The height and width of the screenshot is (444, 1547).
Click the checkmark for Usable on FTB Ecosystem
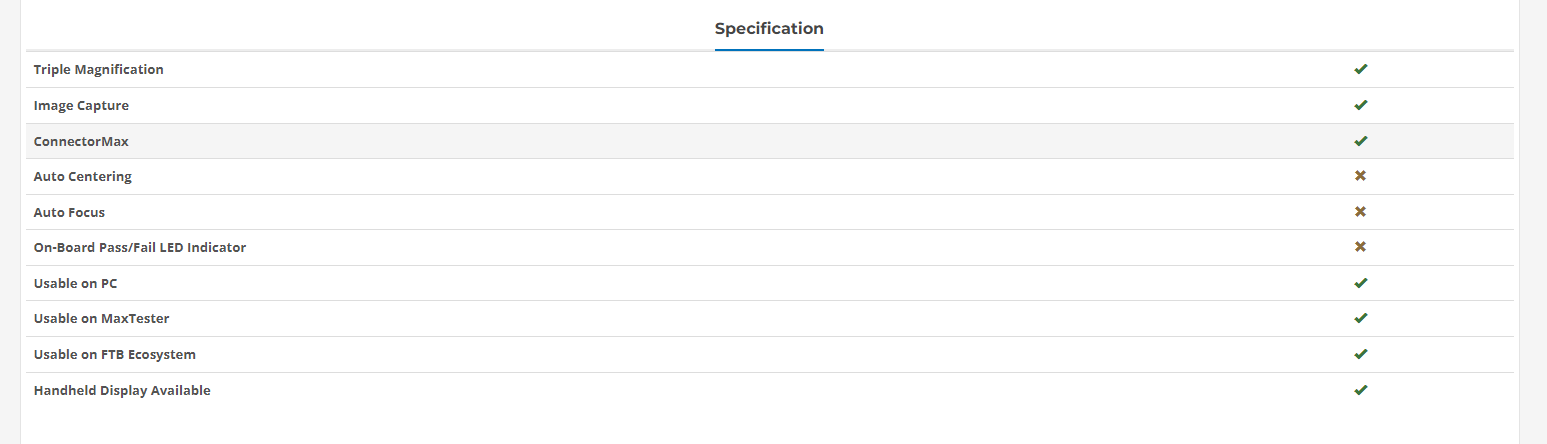pyautogui.click(x=1360, y=354)
